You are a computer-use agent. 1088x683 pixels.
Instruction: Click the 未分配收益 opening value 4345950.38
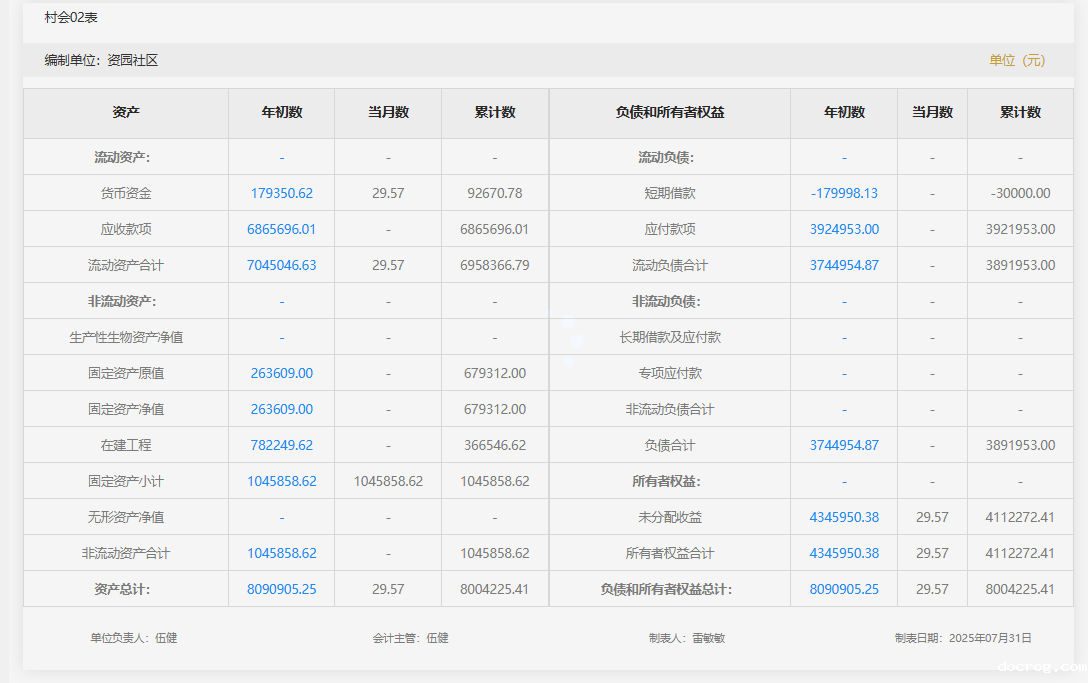[x=844, y=517]
